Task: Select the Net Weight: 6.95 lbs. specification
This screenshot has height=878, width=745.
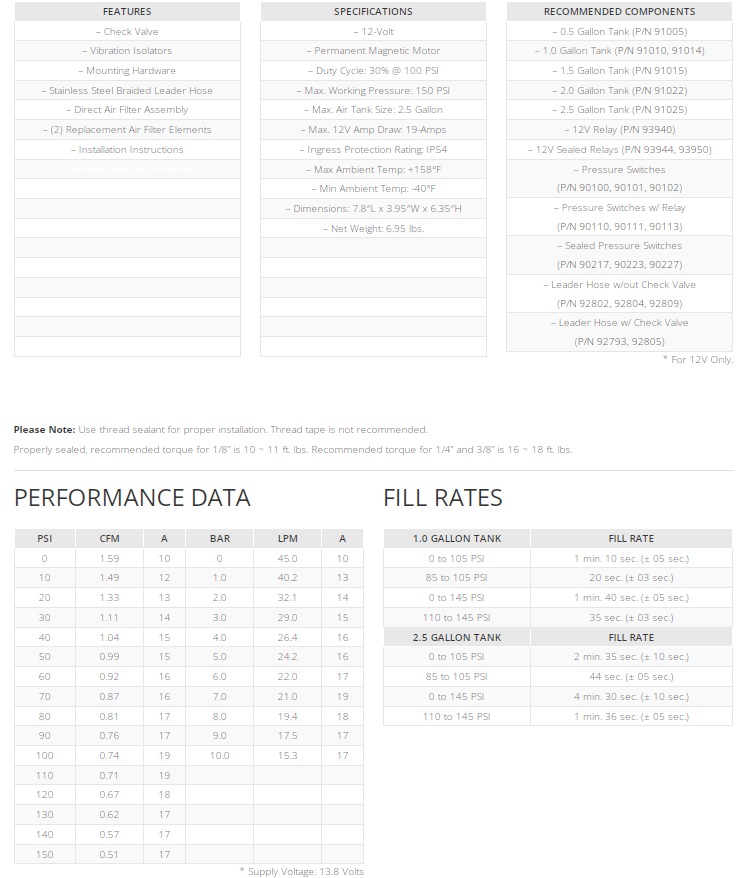Action: (x=373, y=229)
